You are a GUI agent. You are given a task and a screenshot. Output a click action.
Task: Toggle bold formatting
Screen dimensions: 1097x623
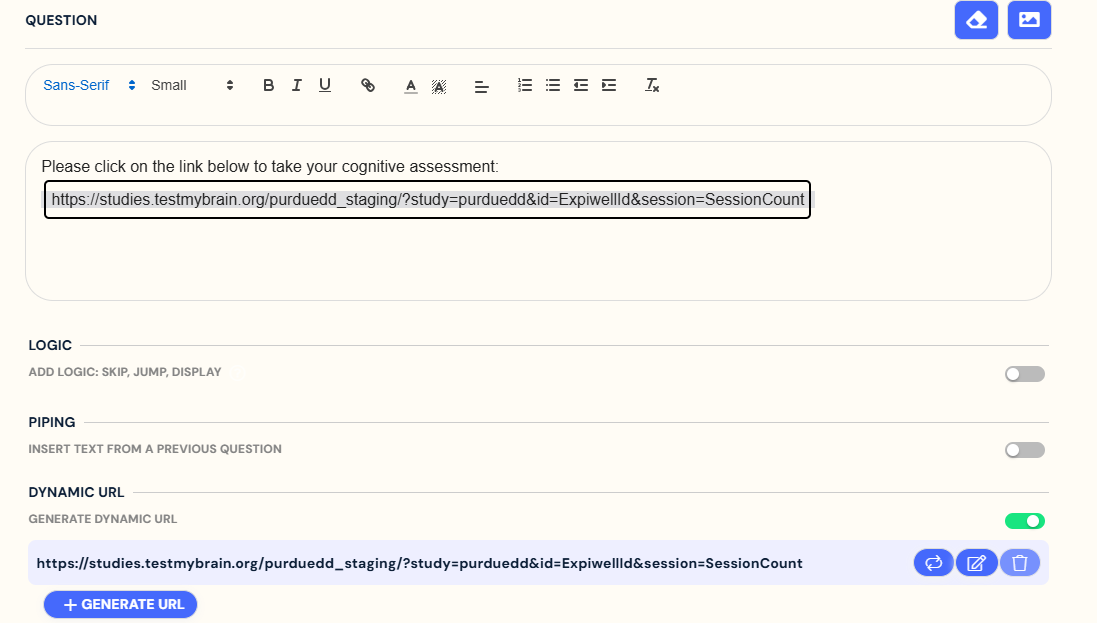click(x=268, y=85)
